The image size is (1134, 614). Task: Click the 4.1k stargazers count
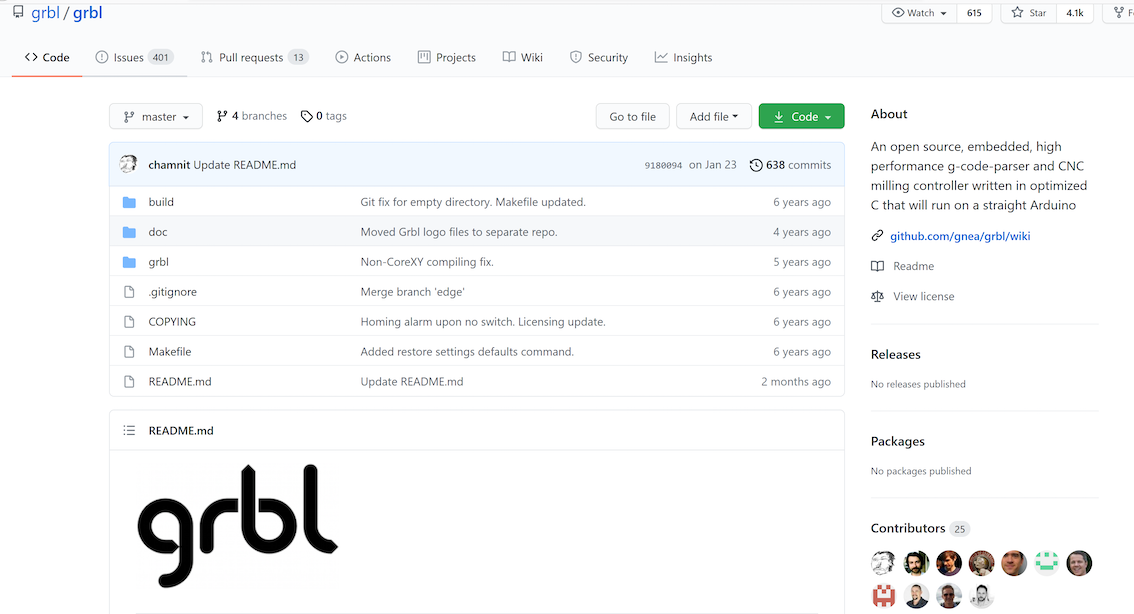click(x=1075, y=13)
